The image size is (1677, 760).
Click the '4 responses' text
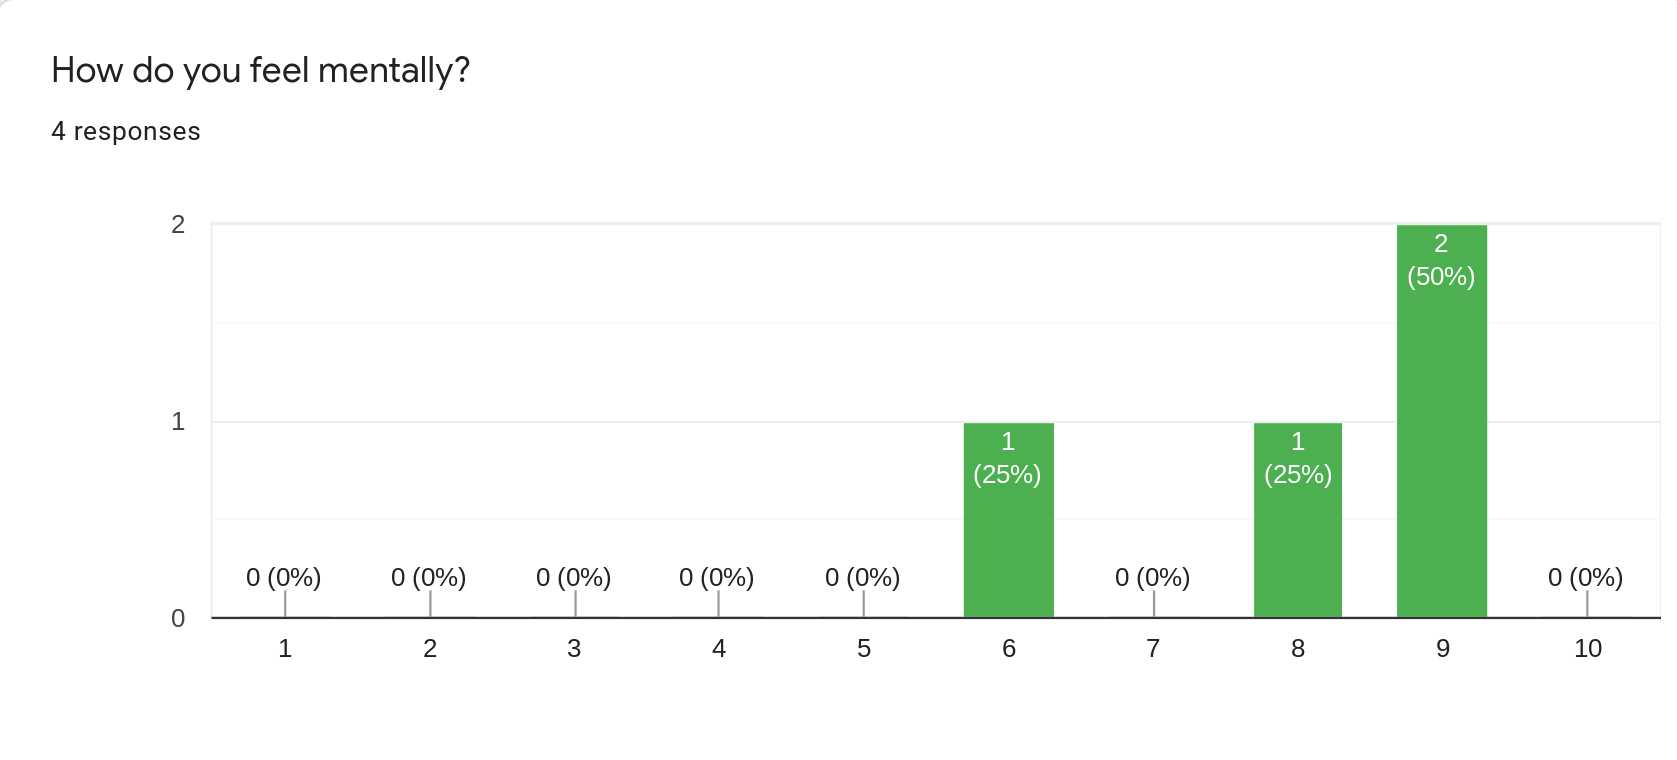point(126,131)
